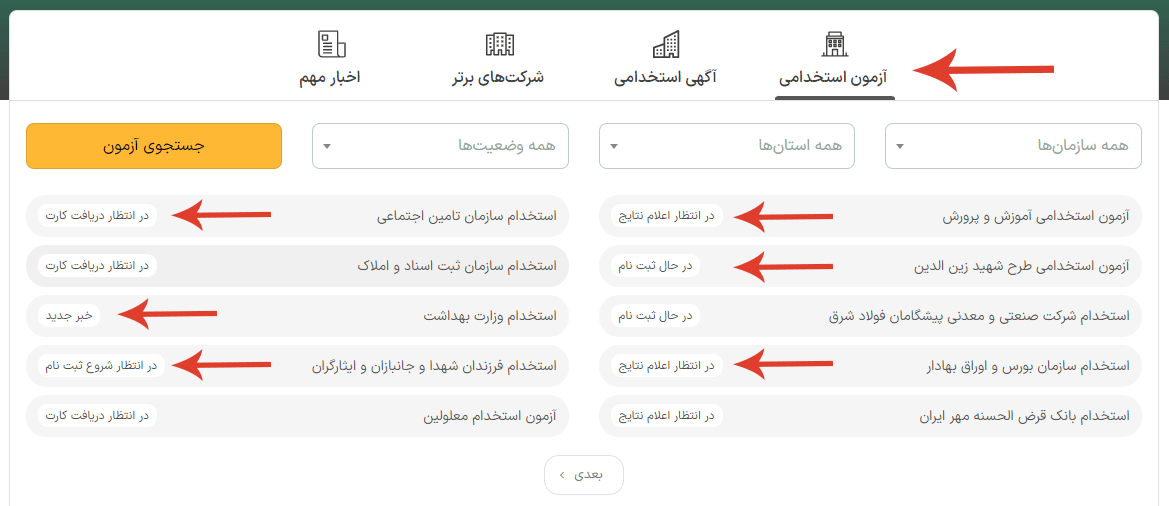Open استخدام بانک قرض الحسنه مهر ایران

[1025, 416]
